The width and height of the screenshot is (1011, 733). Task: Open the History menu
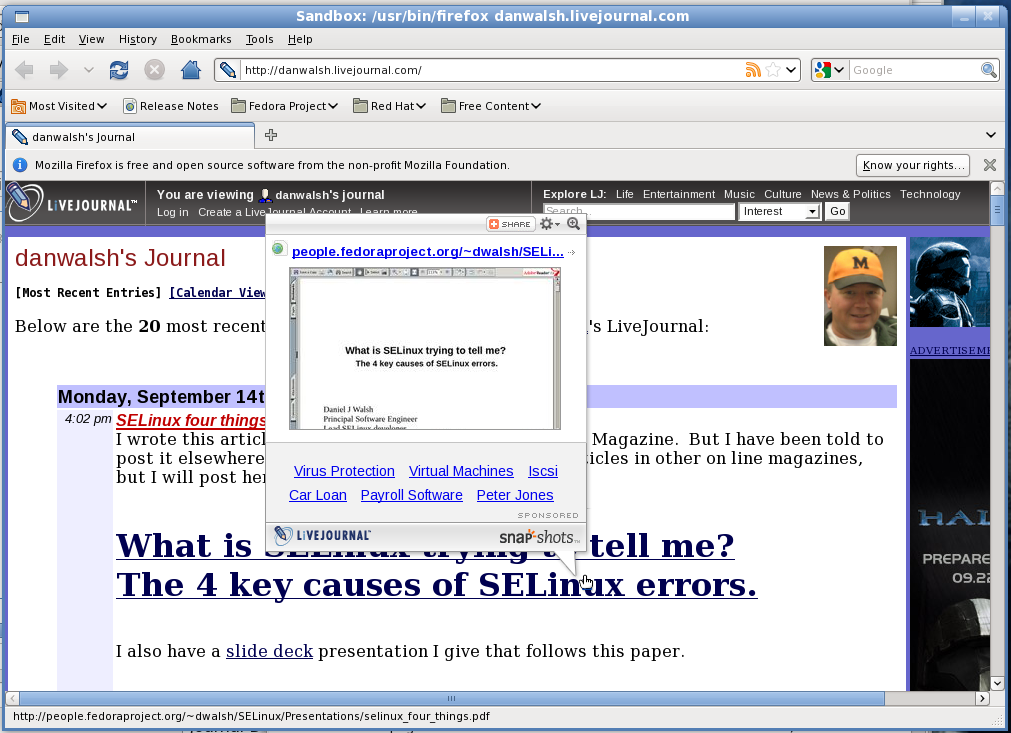(137, 39)
